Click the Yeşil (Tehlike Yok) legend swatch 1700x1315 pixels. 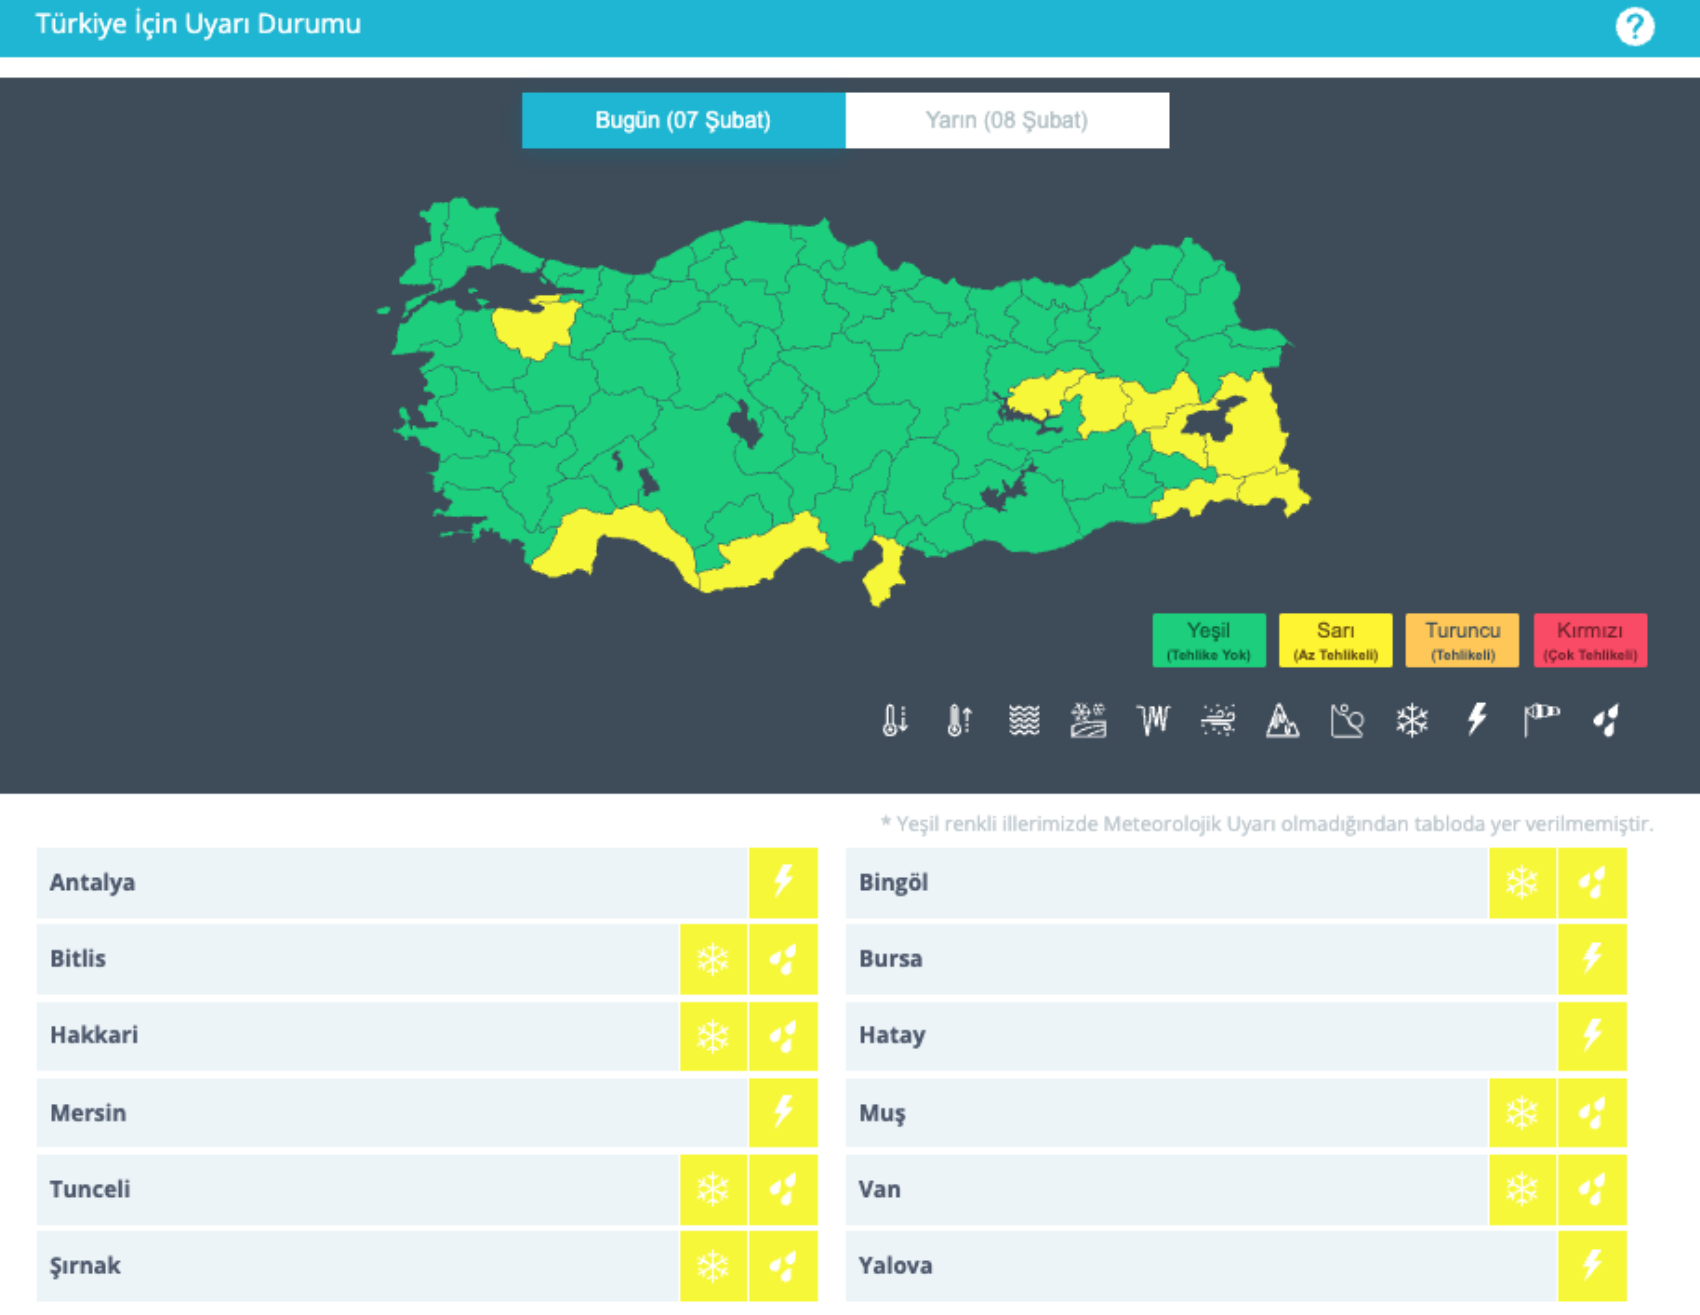coord(1208,640)
